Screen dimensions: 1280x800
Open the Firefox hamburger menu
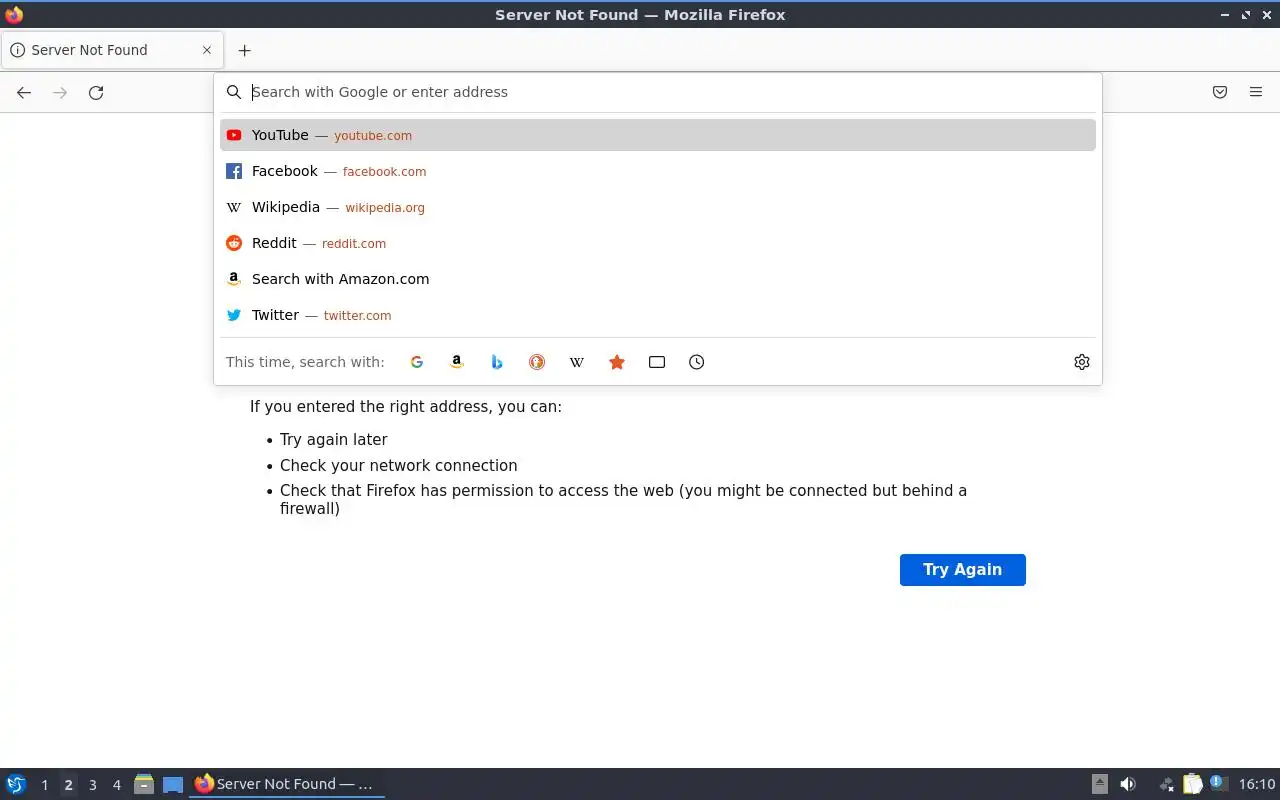tap(1256, 92)
